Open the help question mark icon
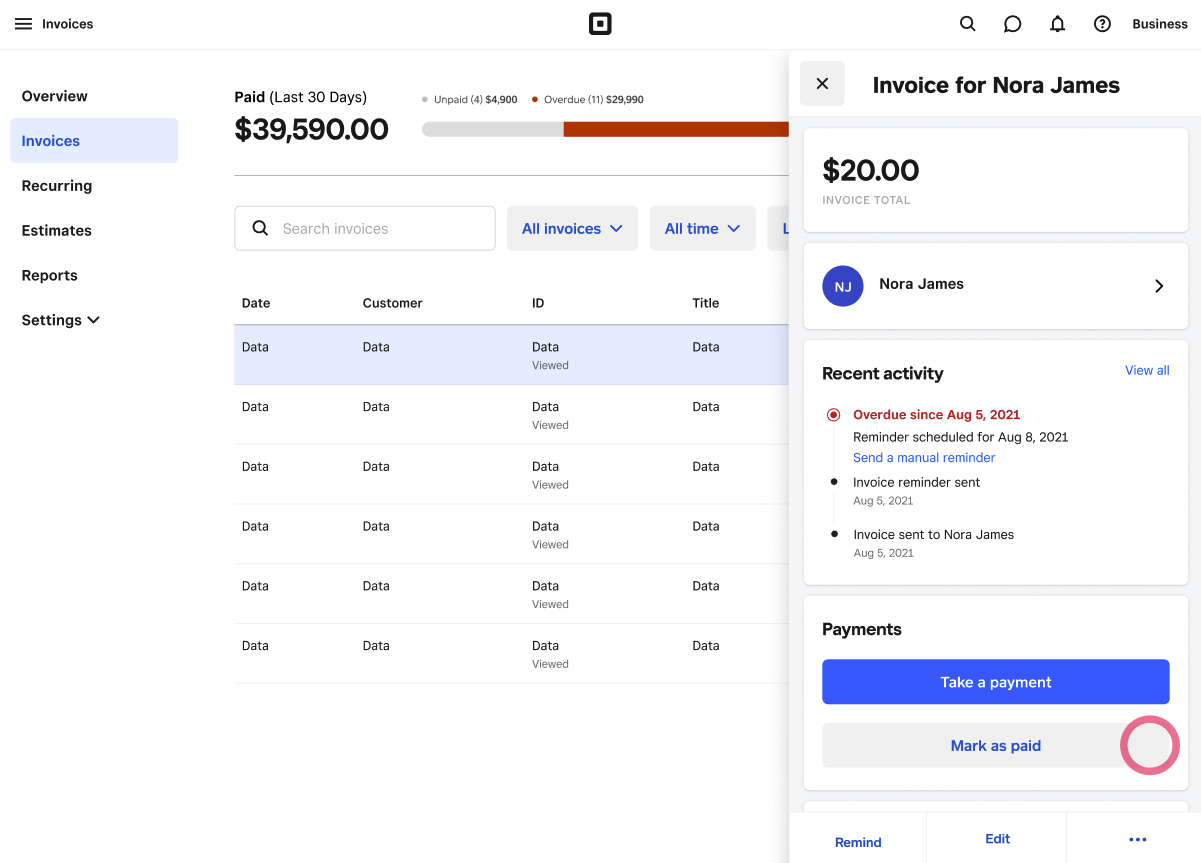Image resolution: width=1201 pixels, height=863 pixels. (x=1102, y=24)
